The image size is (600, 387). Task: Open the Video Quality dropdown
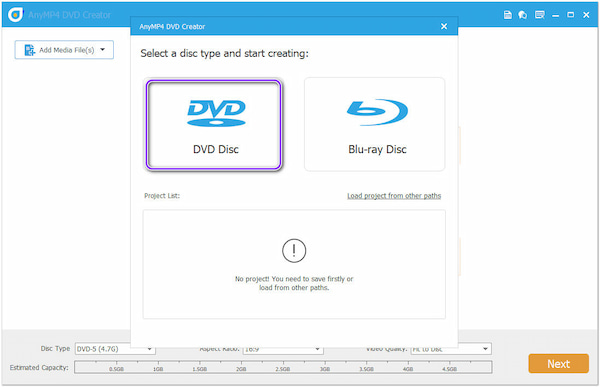point(451,349)
